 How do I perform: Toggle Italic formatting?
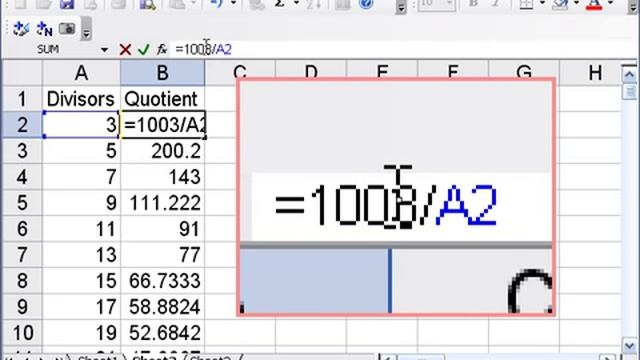tap(496, 4)
